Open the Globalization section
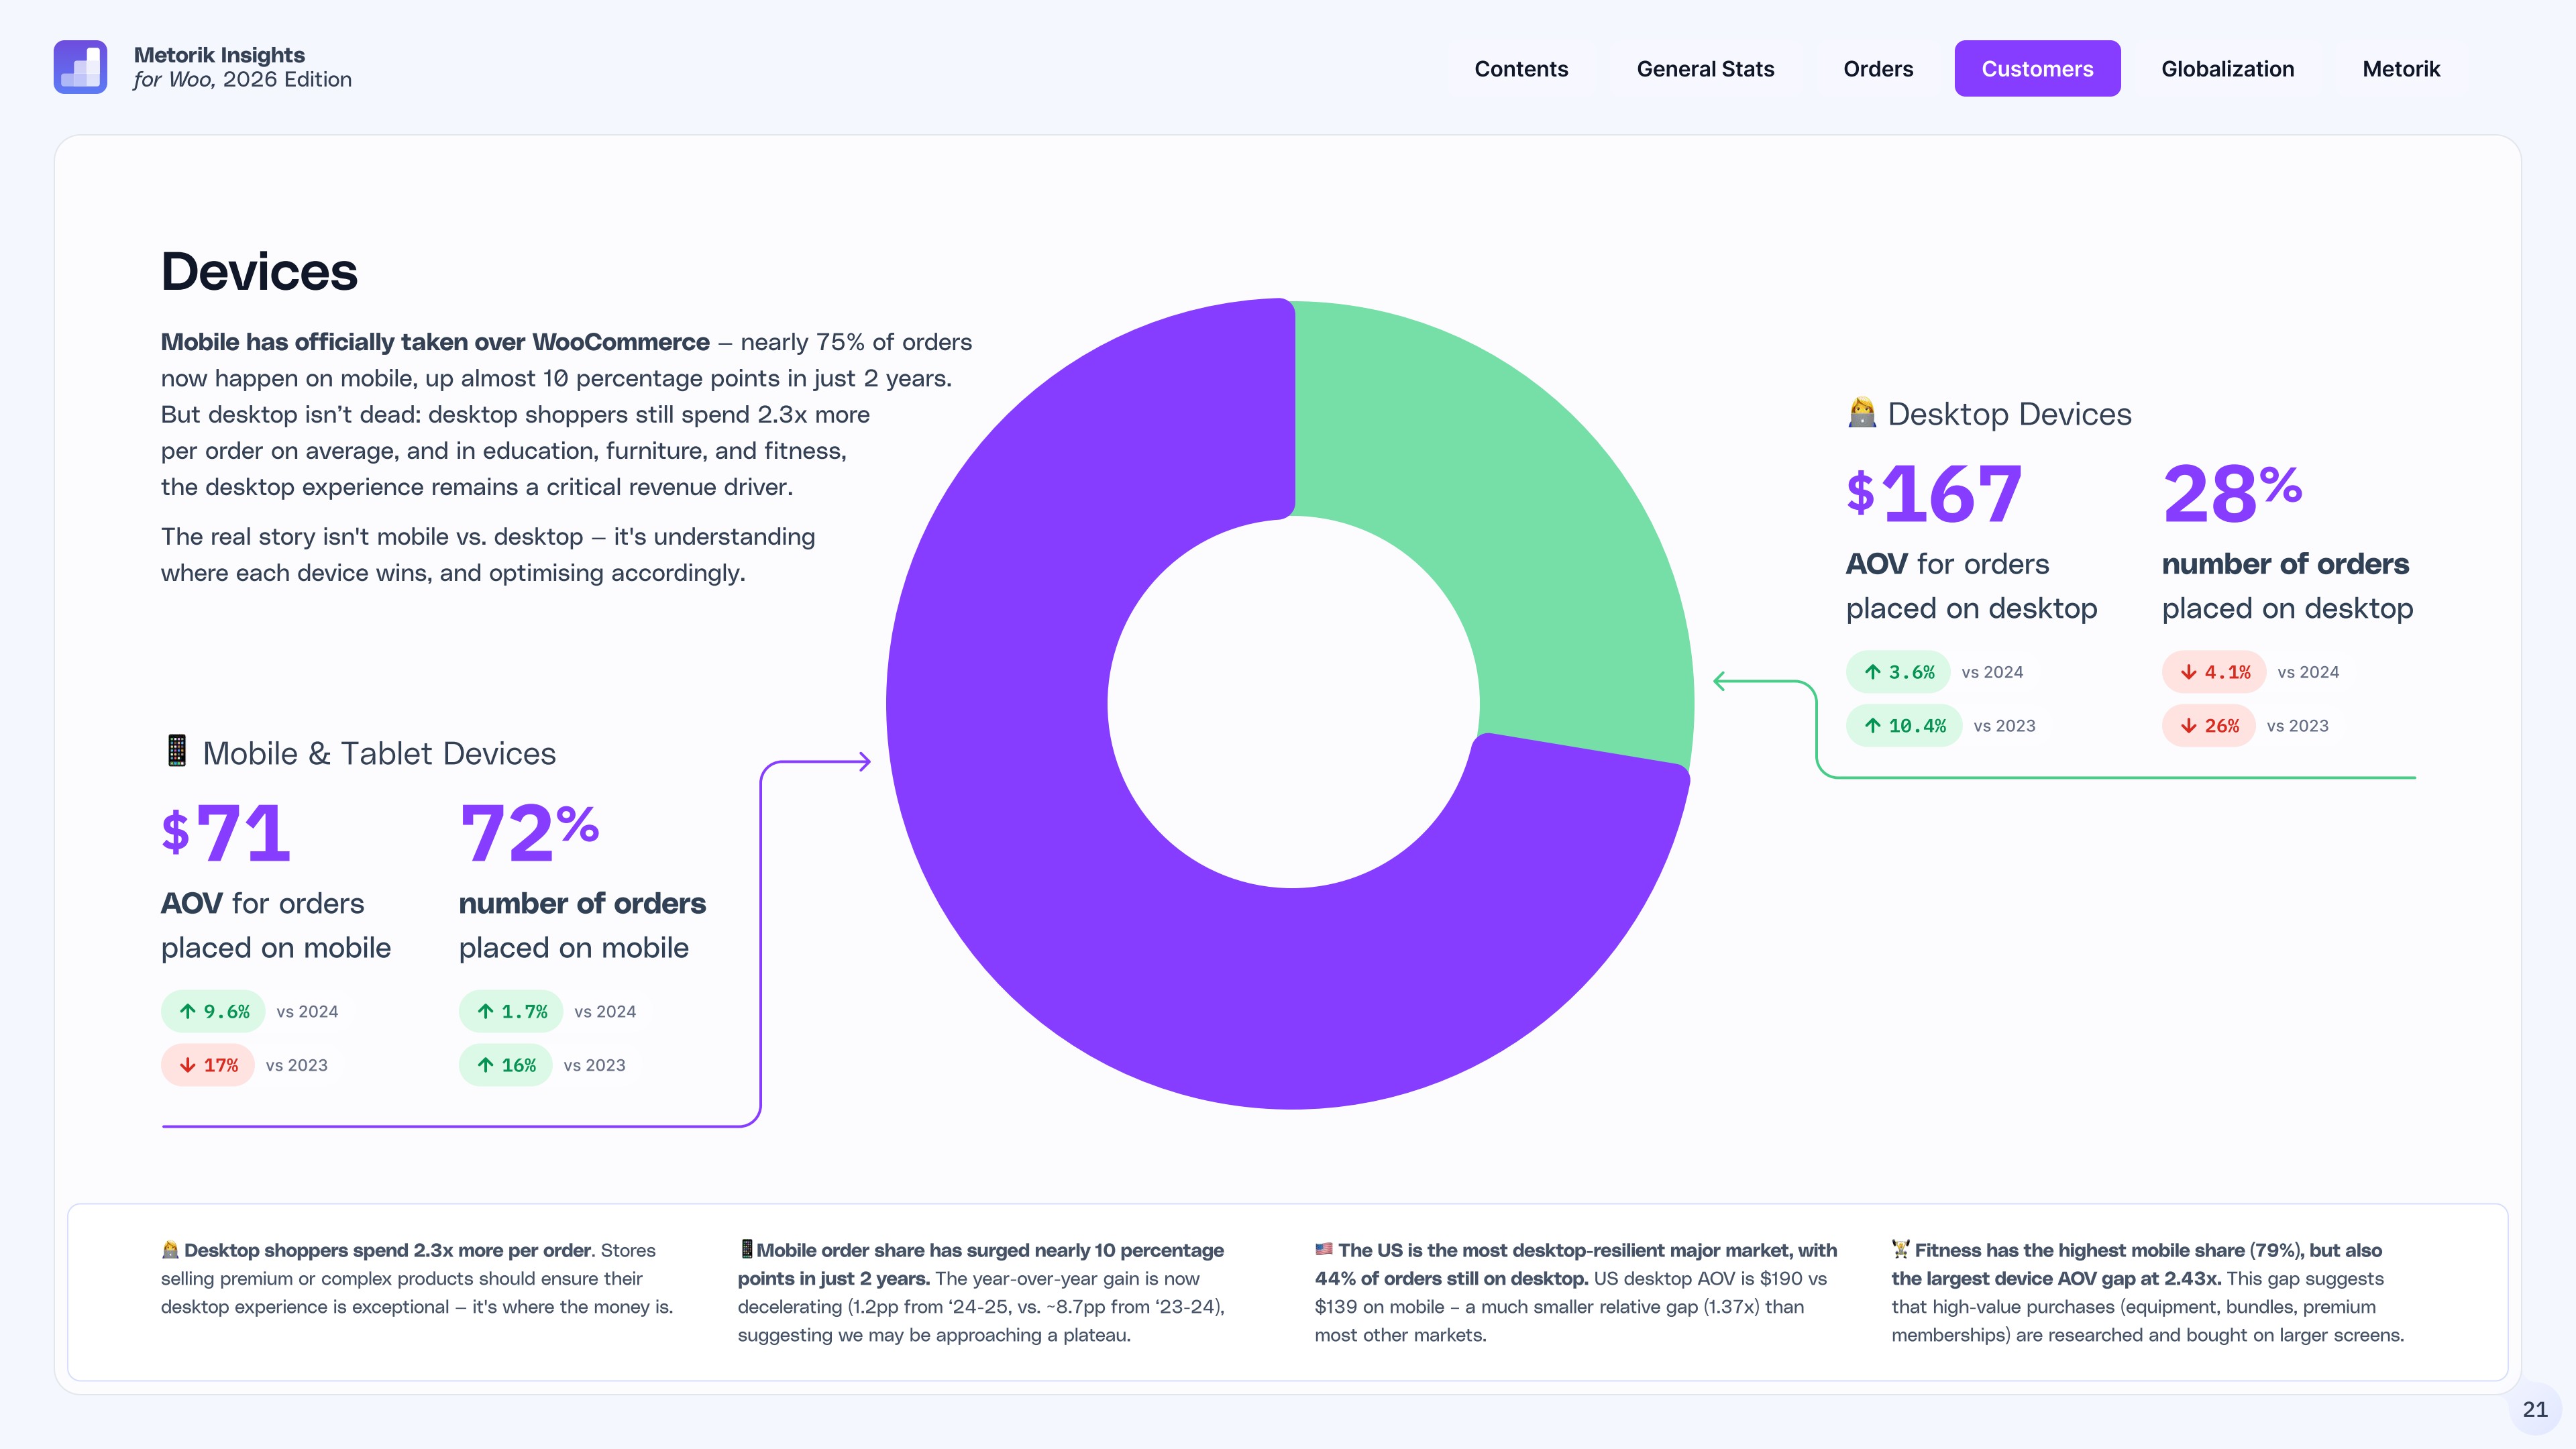 (x=2228, y=68)
